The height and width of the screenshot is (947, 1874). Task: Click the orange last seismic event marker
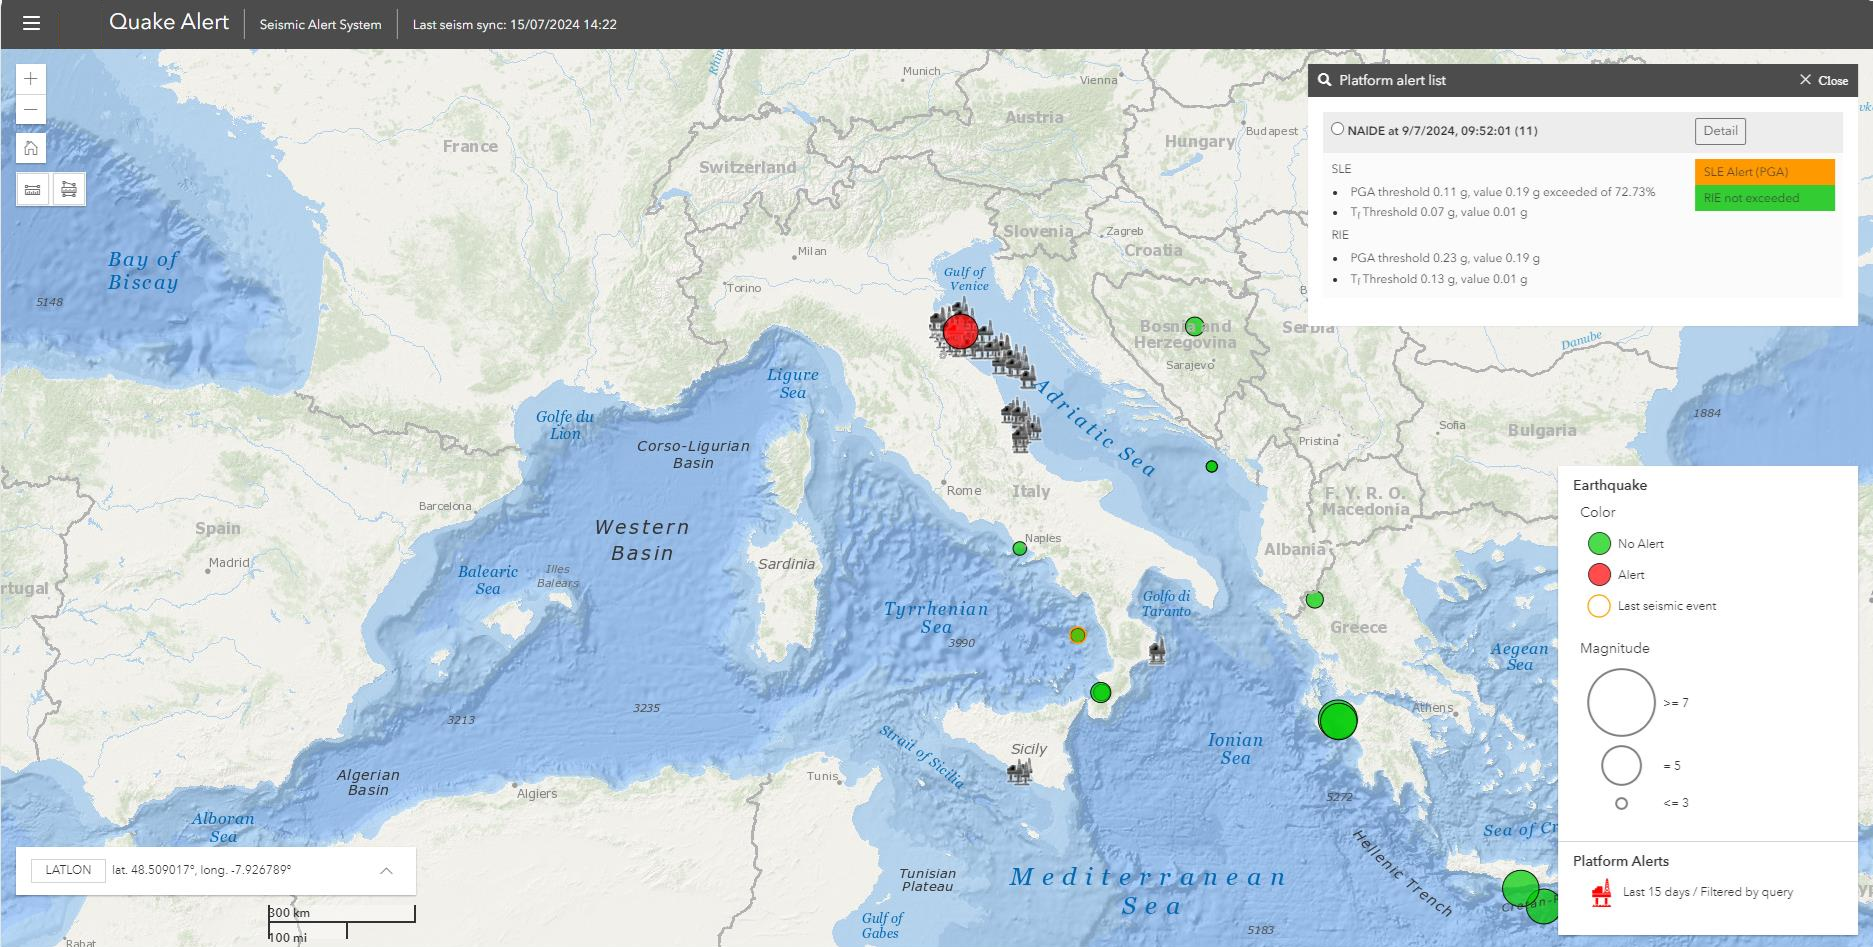pos(1078,633)
